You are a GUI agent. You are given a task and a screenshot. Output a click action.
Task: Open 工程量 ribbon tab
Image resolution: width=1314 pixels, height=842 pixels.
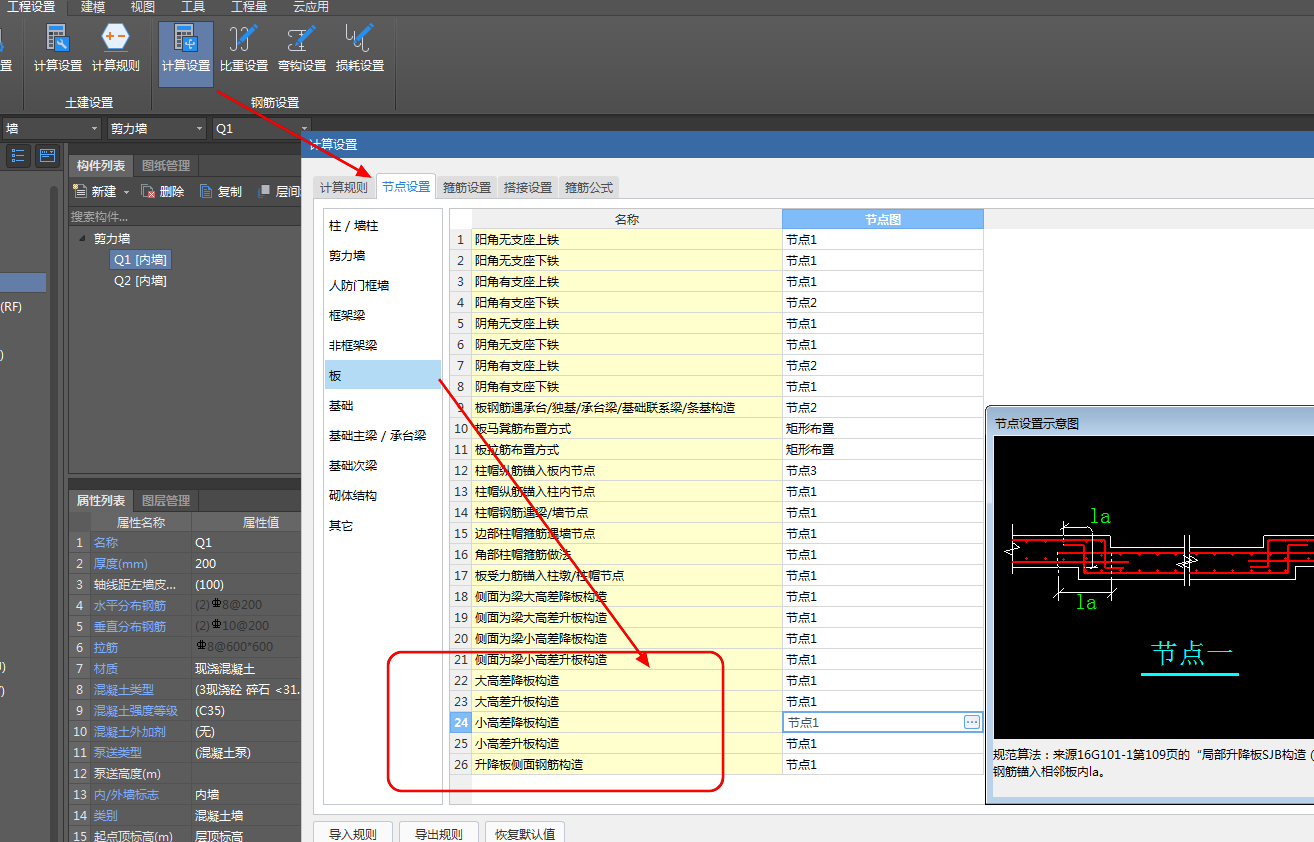249,7
